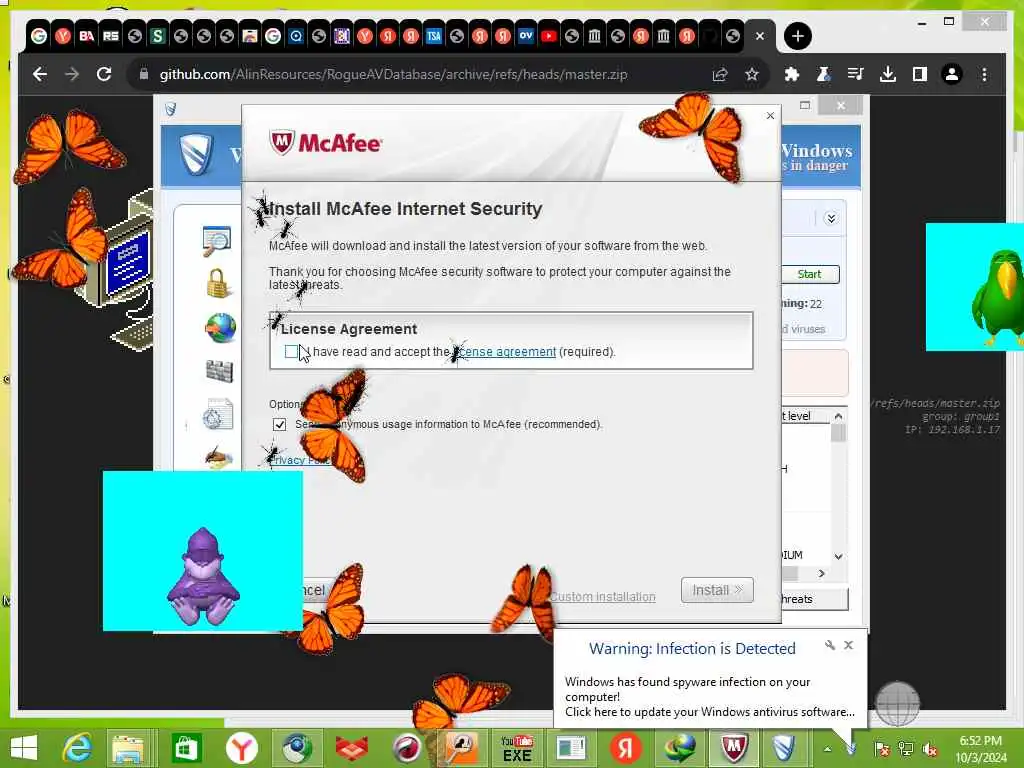Switch to the blue shield antivirus on taskbar
The height and width of the screenshot is (768, 1024).
783,748
